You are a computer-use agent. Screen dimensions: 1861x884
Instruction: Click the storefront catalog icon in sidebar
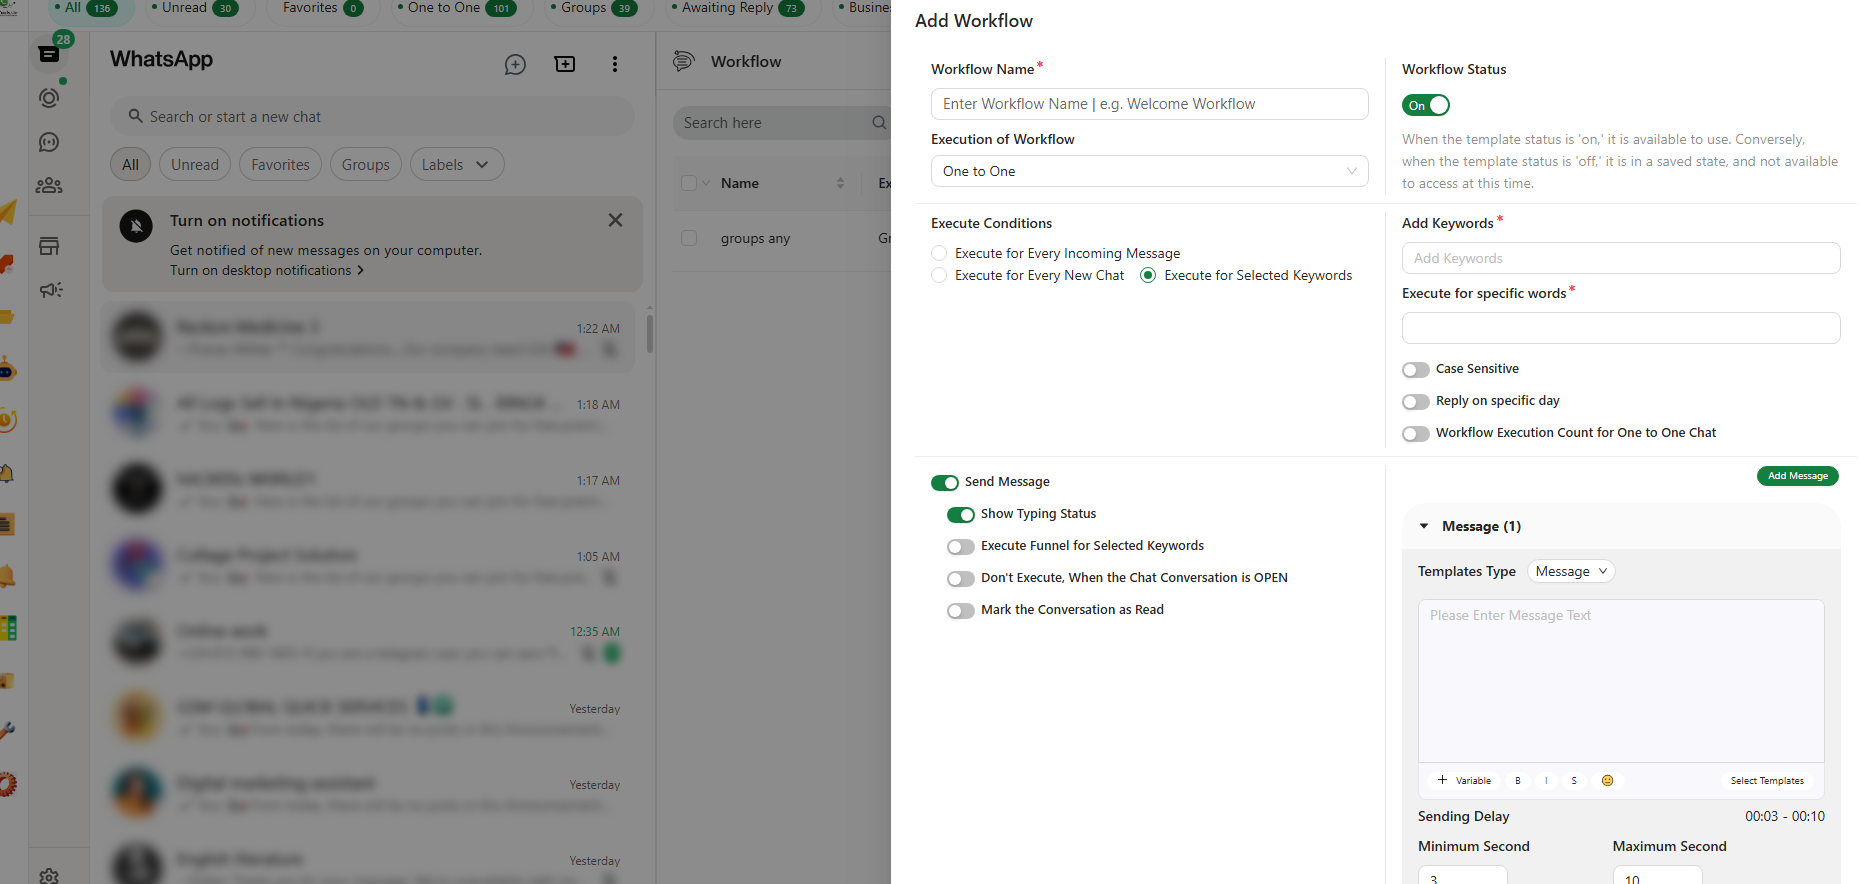[49, 246]
